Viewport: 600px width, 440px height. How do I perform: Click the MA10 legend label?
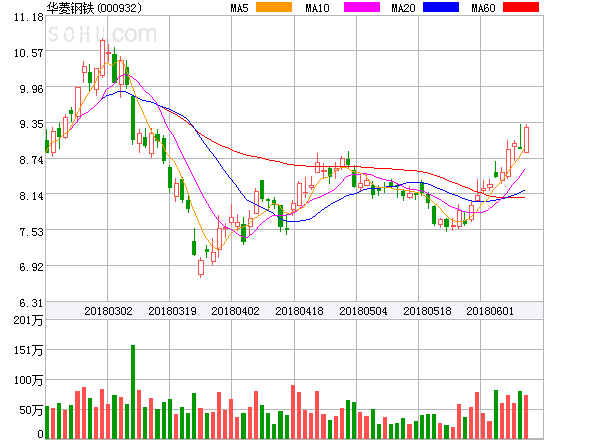317,8
